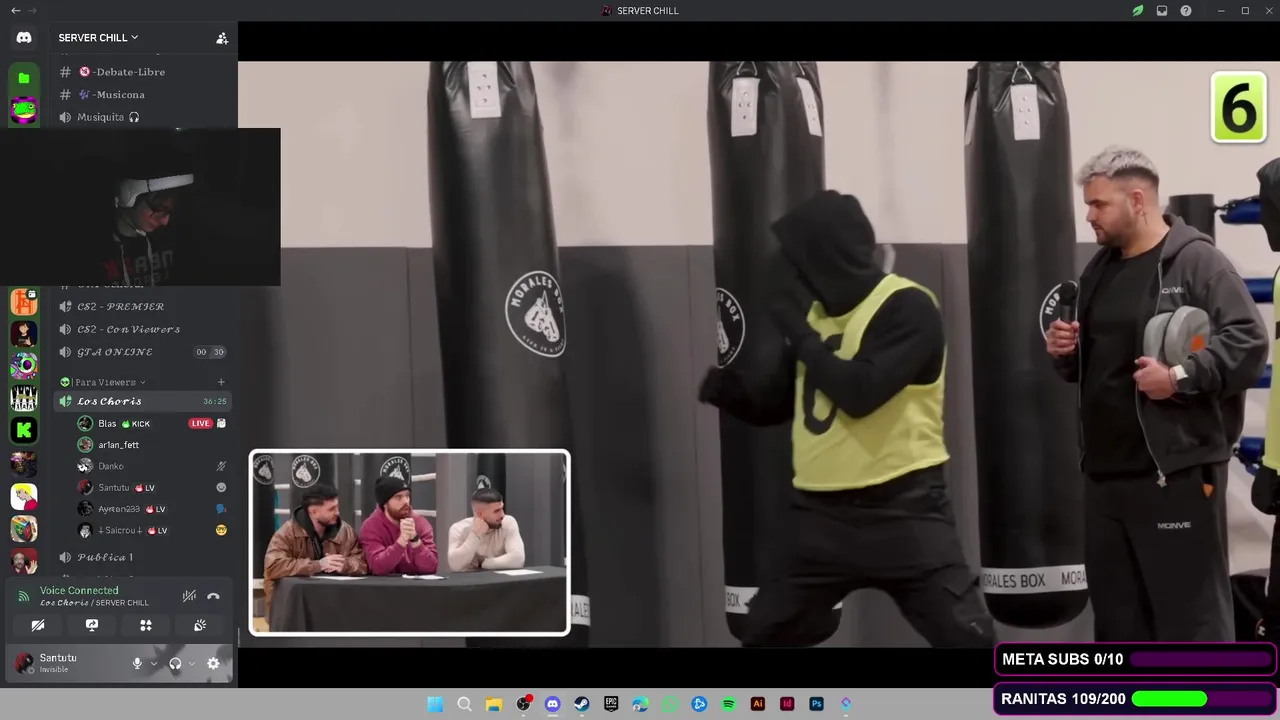Click the judges picture-in-picture in stream

tap(410, 543)
